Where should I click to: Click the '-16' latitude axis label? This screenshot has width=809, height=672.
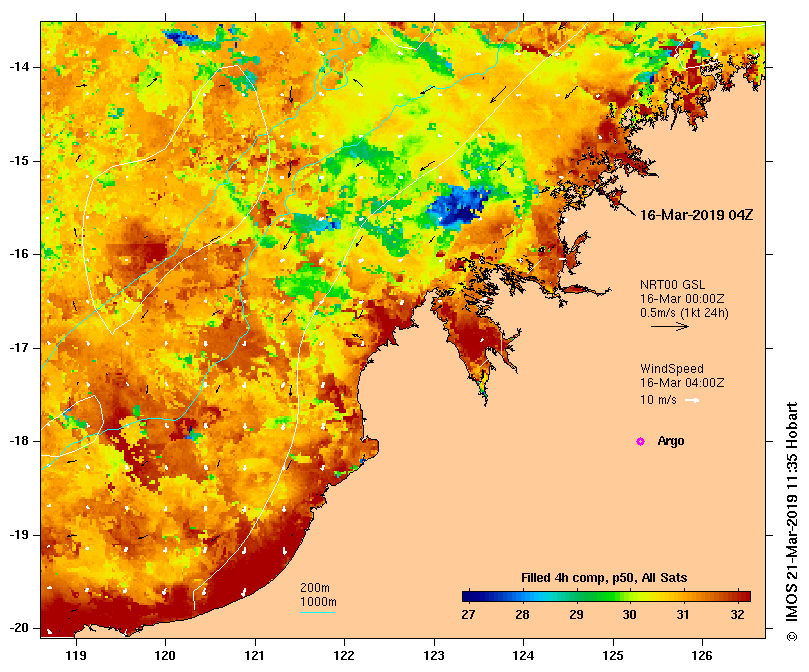[19, 254]
